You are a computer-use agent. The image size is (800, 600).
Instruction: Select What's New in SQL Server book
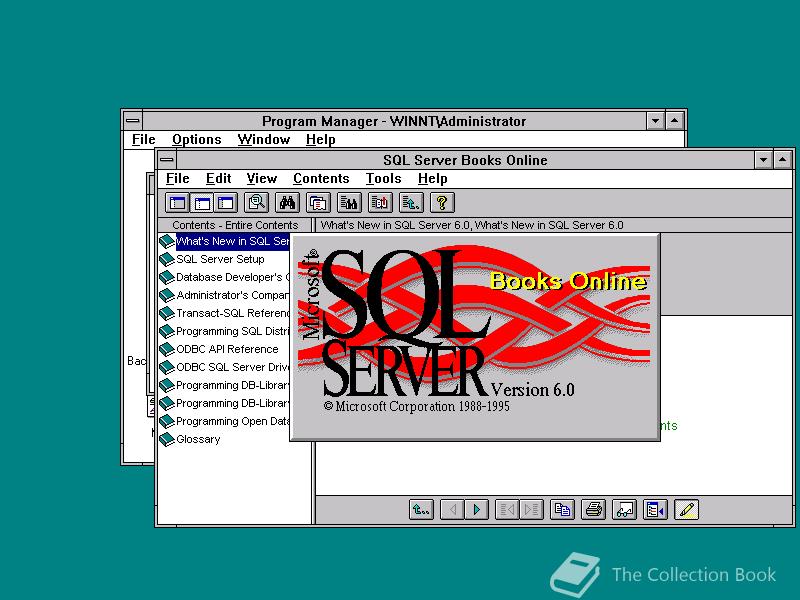click(x=233, y=241)
